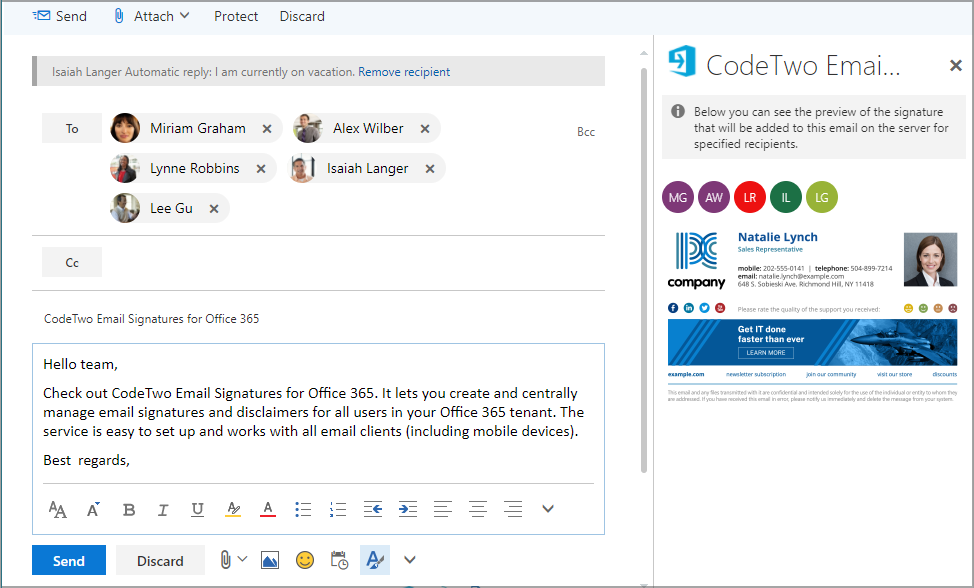This screenshot has height=588, width=974.
Task: Click Protect in the top toolbar
Action: coord(235,16)
